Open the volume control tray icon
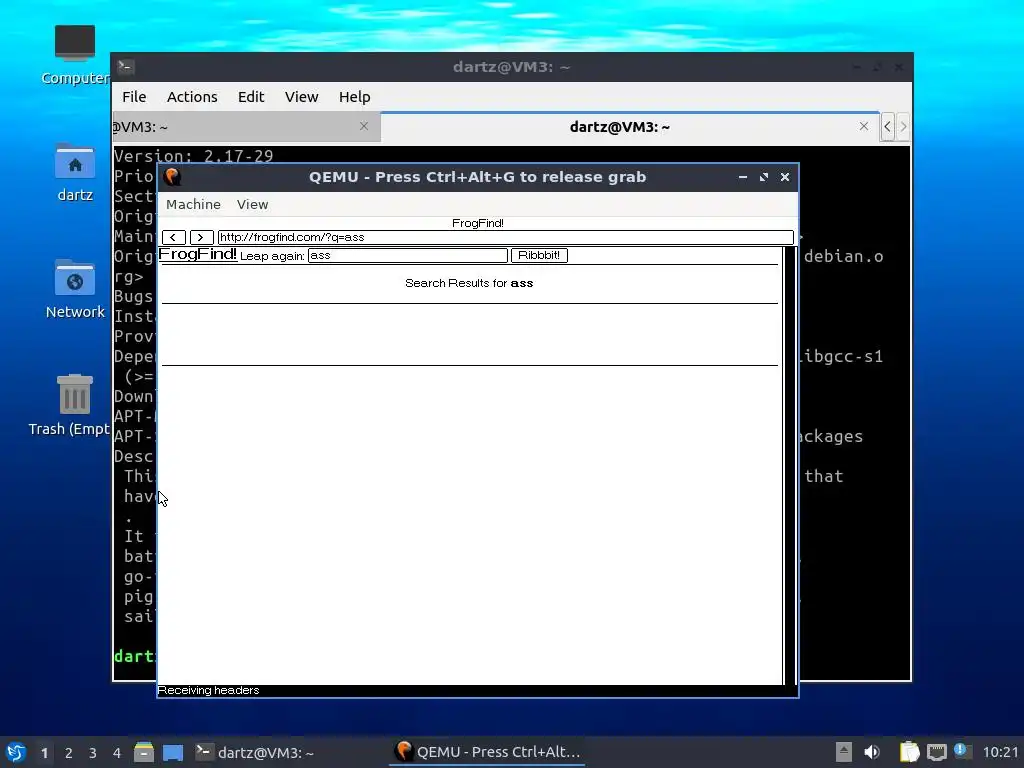1024x768 pixels. [x=872, y=752]
